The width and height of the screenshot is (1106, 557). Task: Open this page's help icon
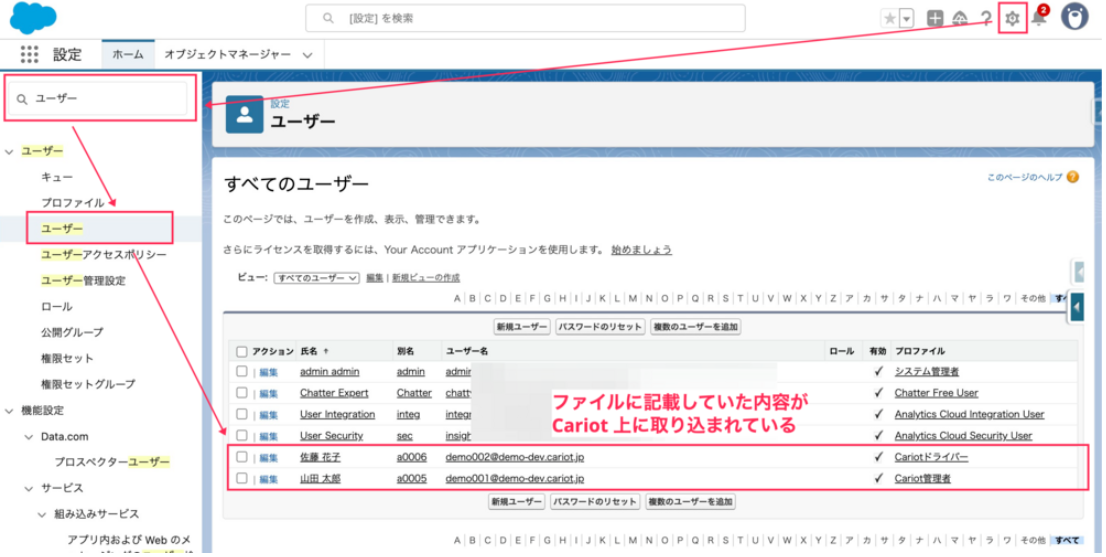tap(1073, 177)
